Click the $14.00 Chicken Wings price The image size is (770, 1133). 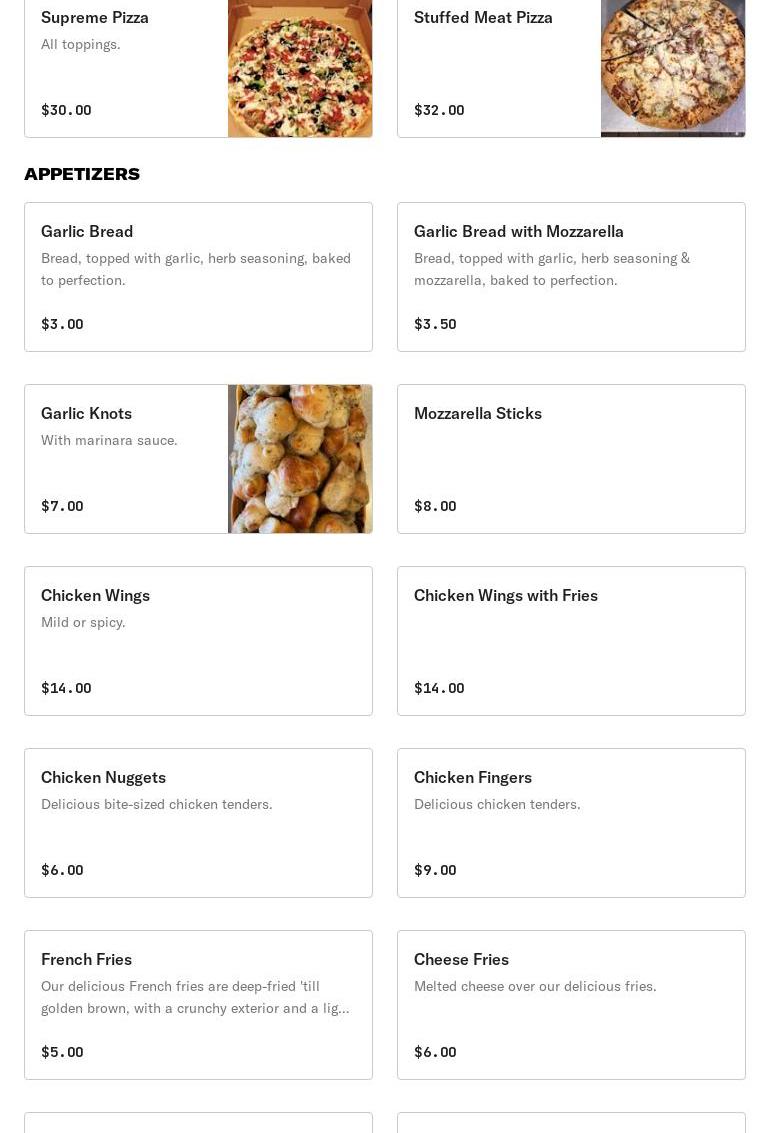[x=66, y=688]
